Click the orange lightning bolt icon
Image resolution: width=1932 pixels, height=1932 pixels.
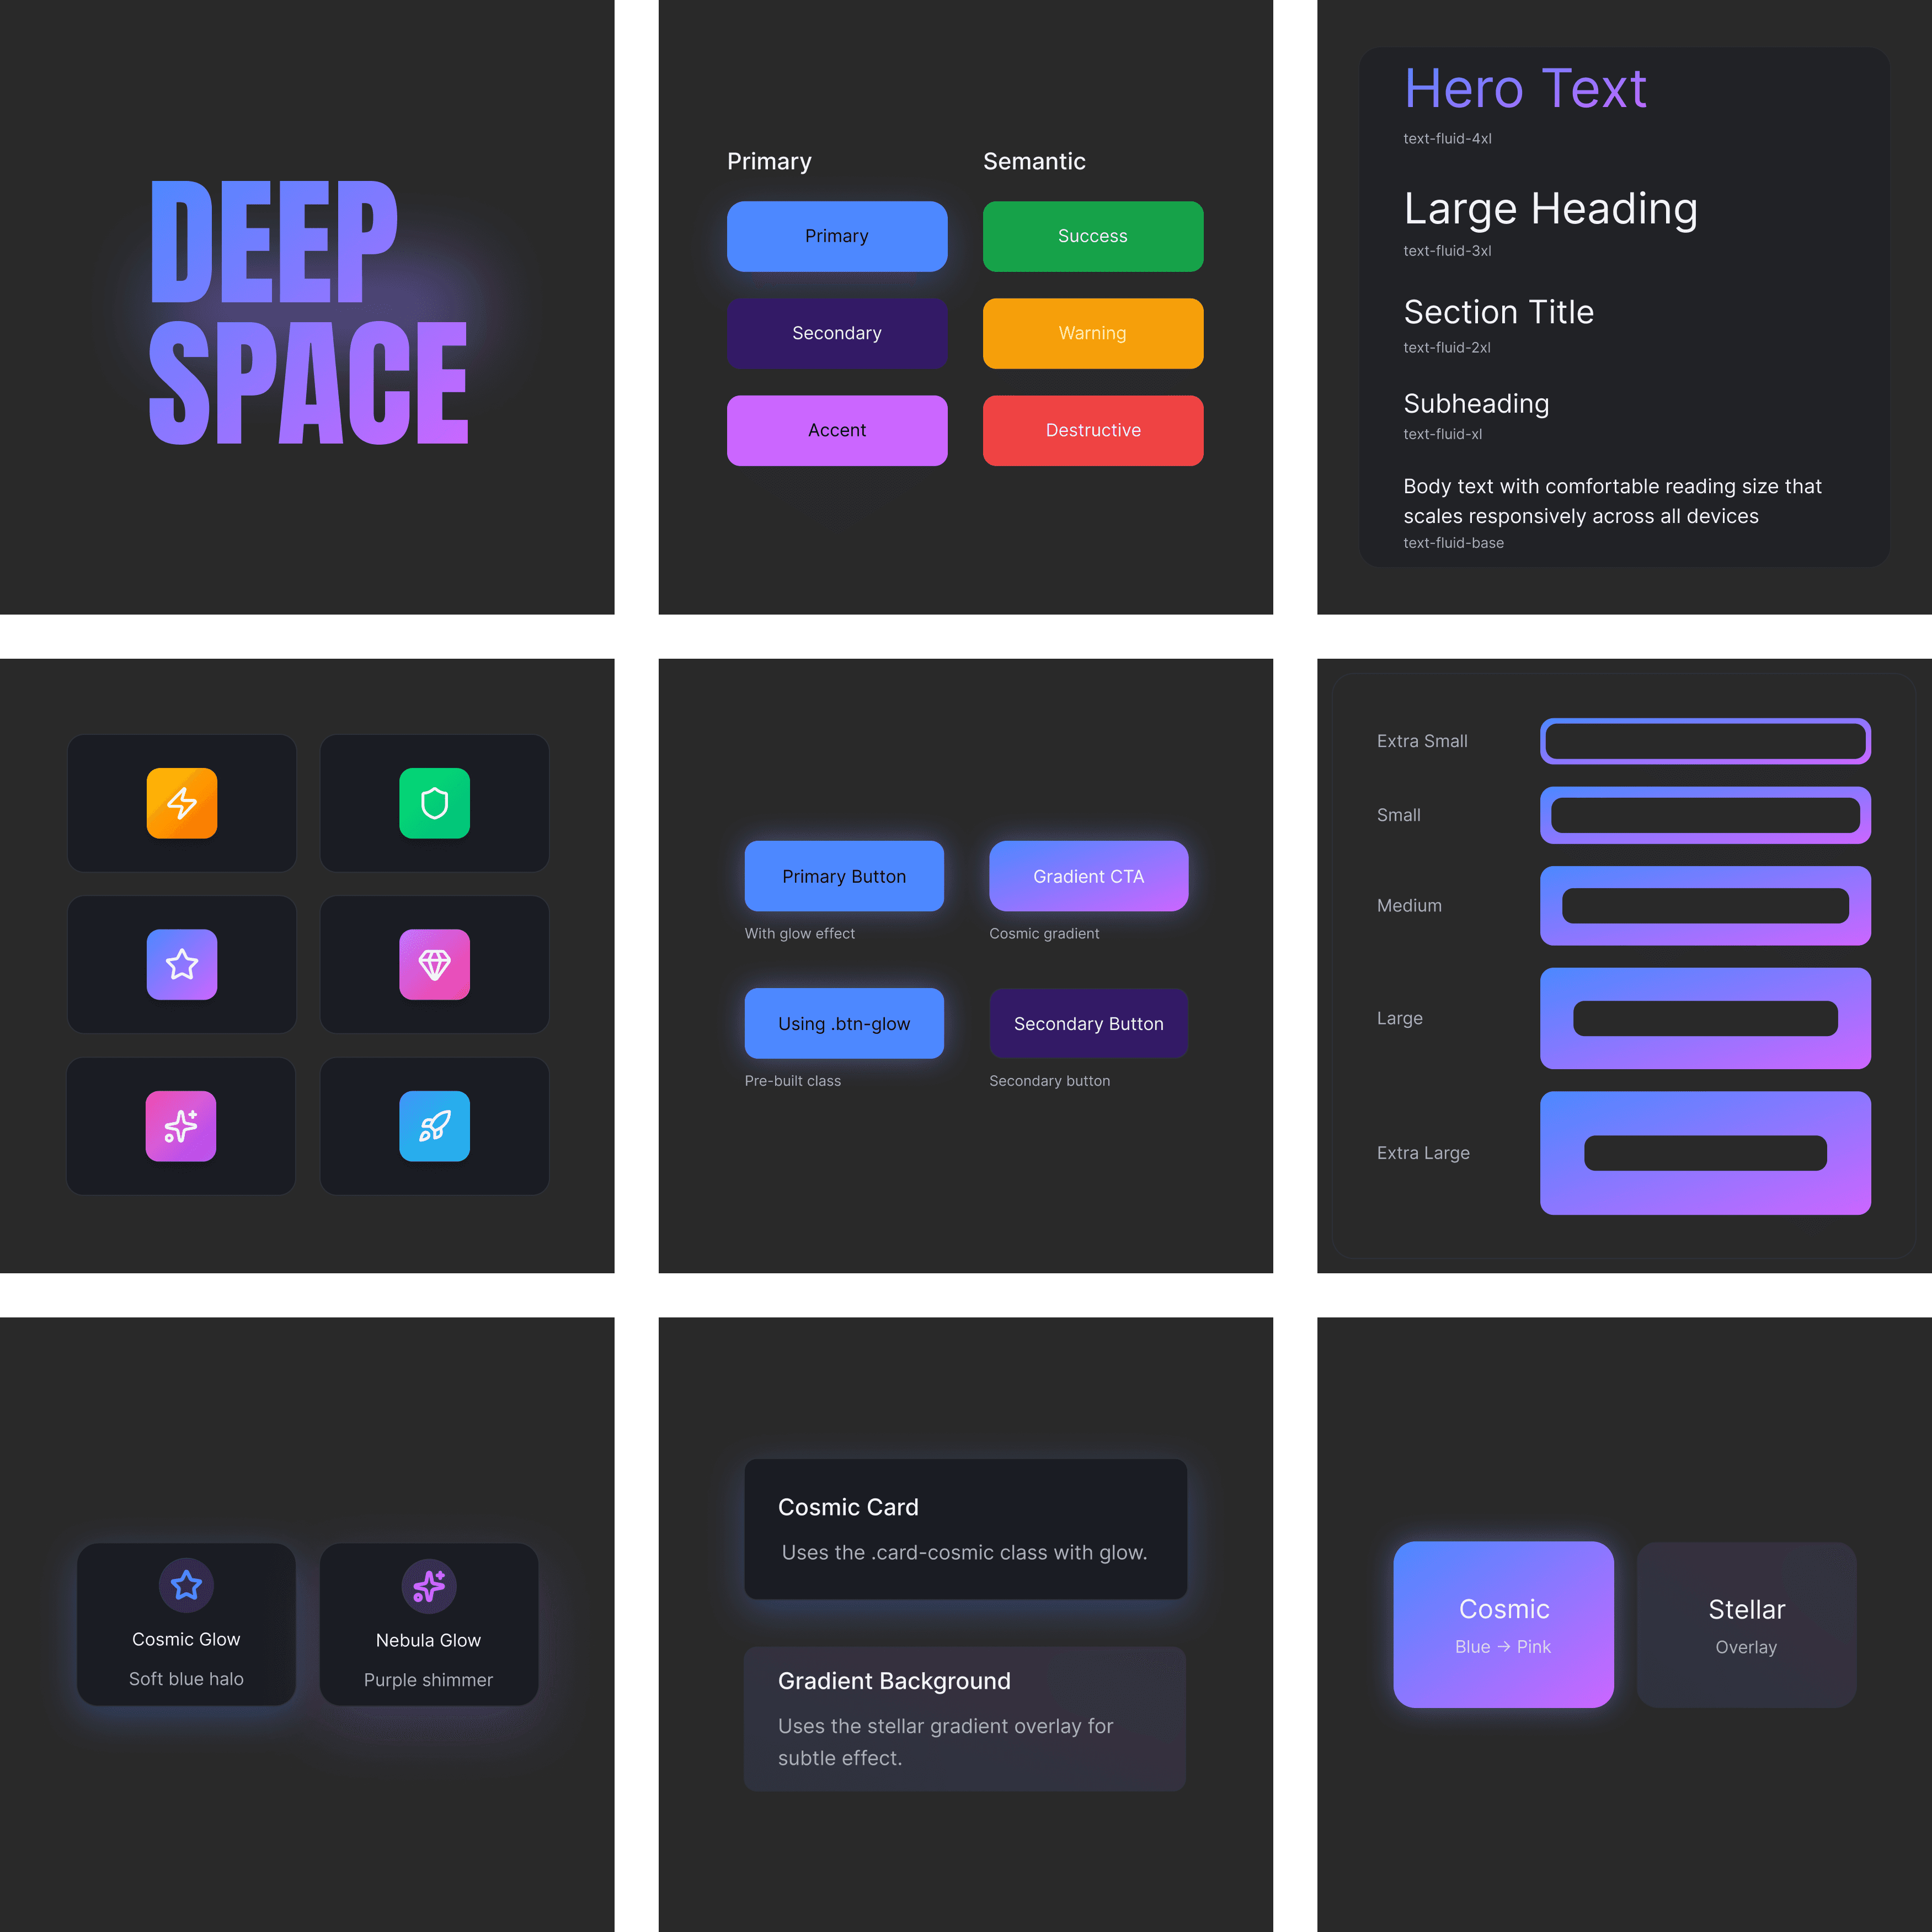tap(181, 803)
